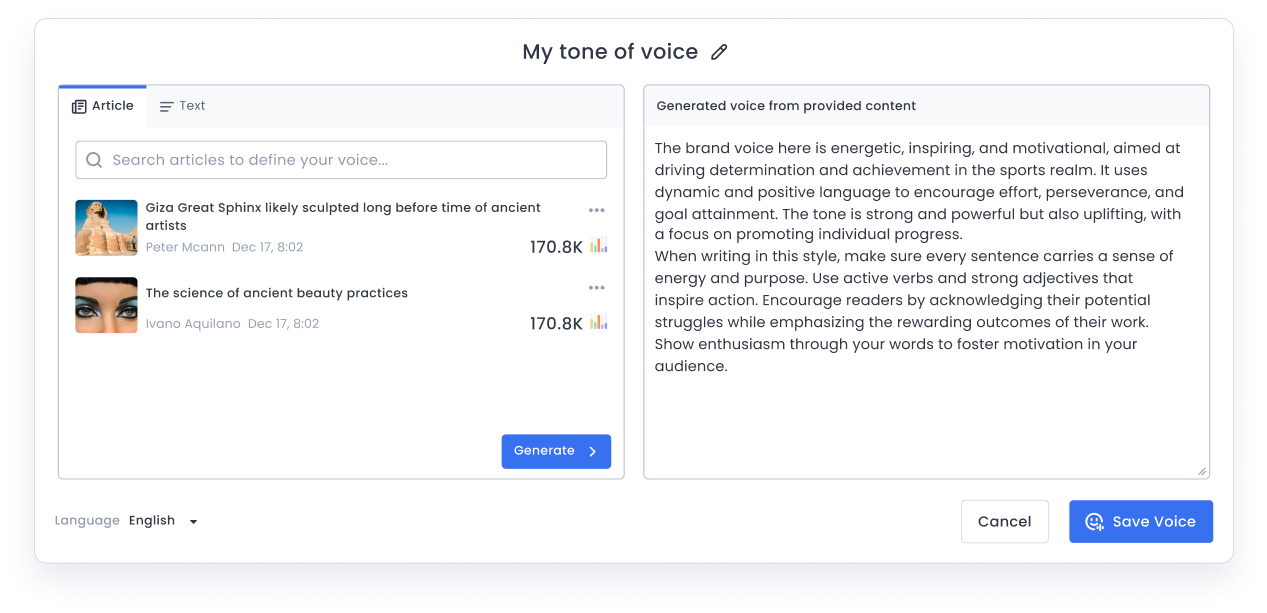Open the bar-chart stats for the Sphinx article
Image resolution: width=1267 pixels, height=613 pixels.
pos(600,246)
